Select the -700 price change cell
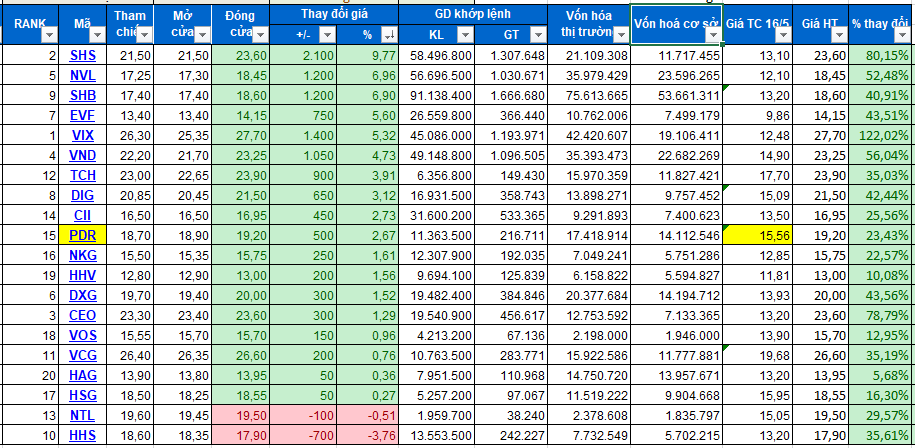 [303, 435]
